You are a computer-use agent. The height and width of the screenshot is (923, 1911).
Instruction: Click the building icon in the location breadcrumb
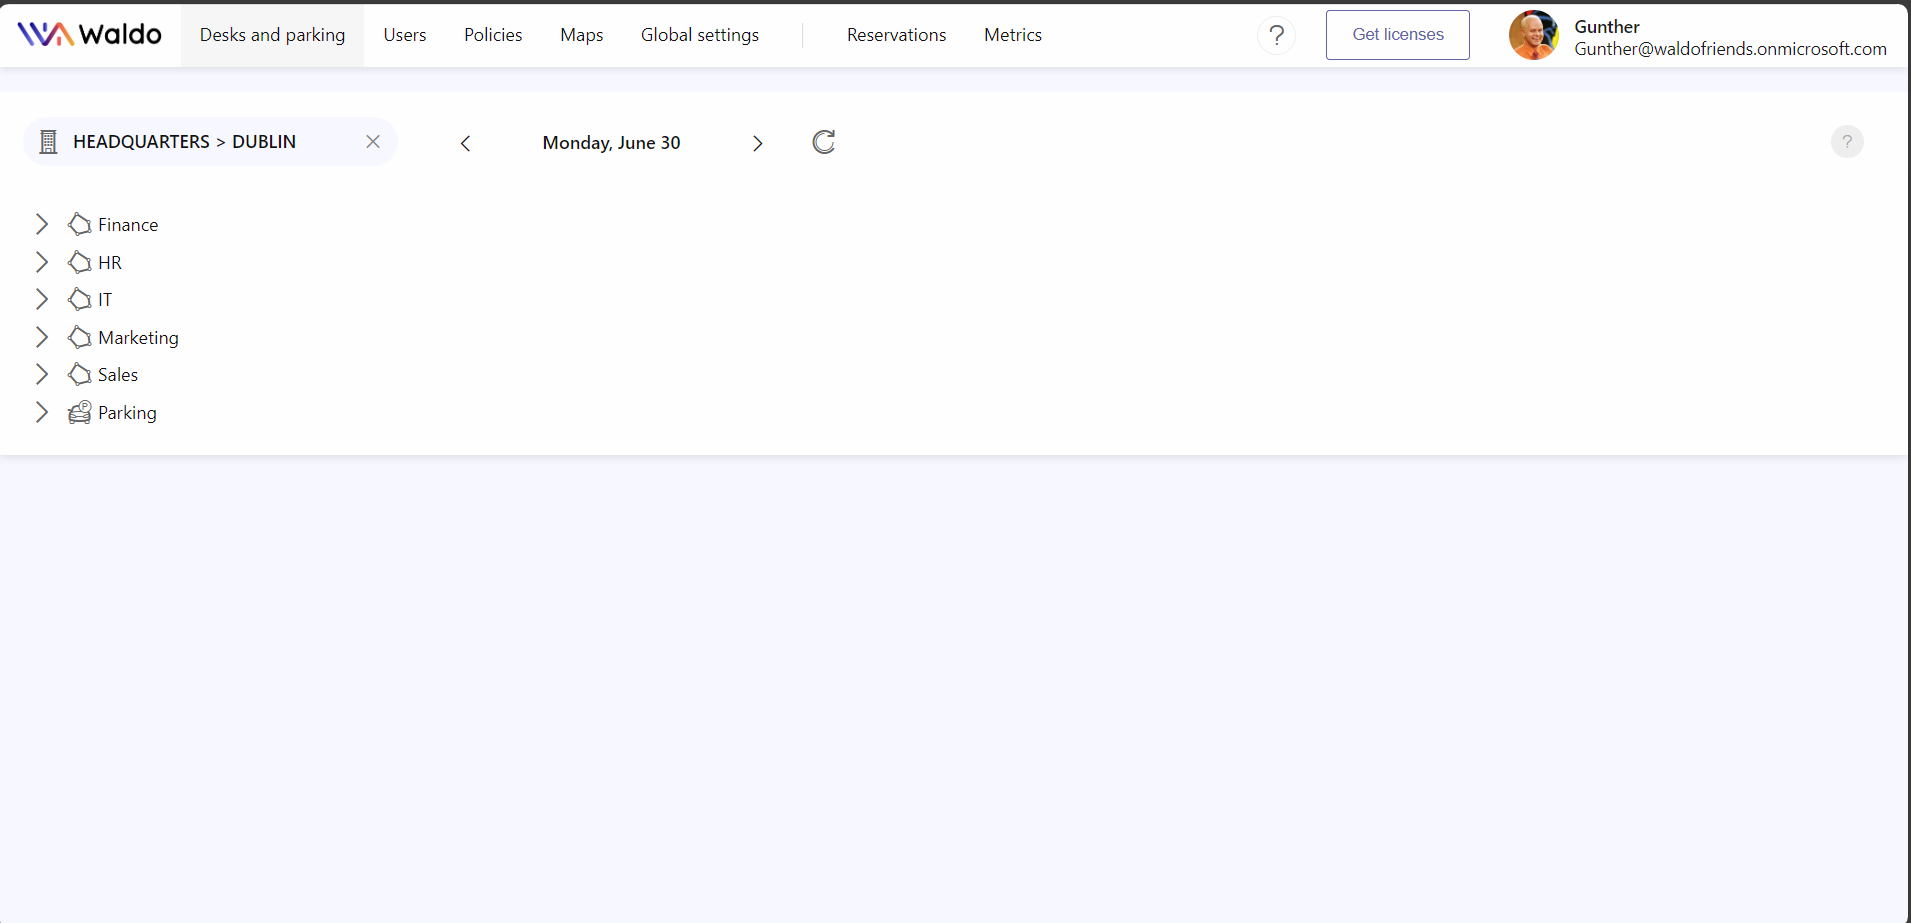point(47,141)
